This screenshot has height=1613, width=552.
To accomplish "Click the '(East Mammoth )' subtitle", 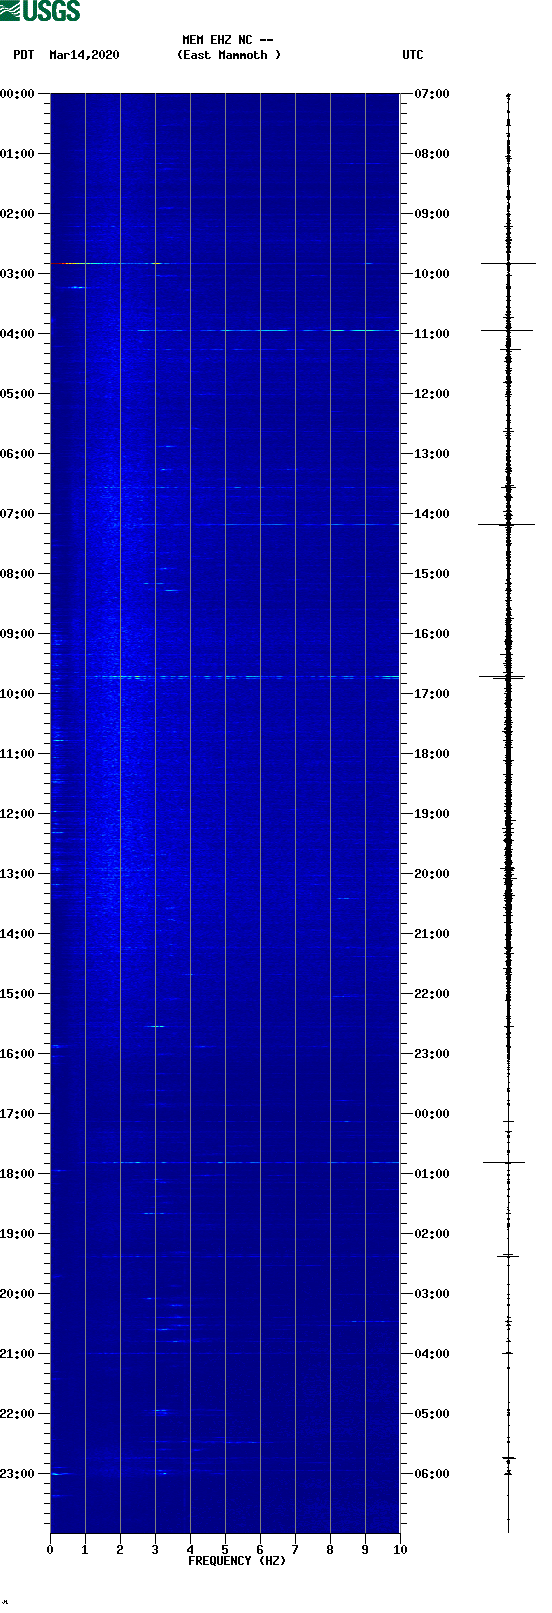I will coord(229,55).
